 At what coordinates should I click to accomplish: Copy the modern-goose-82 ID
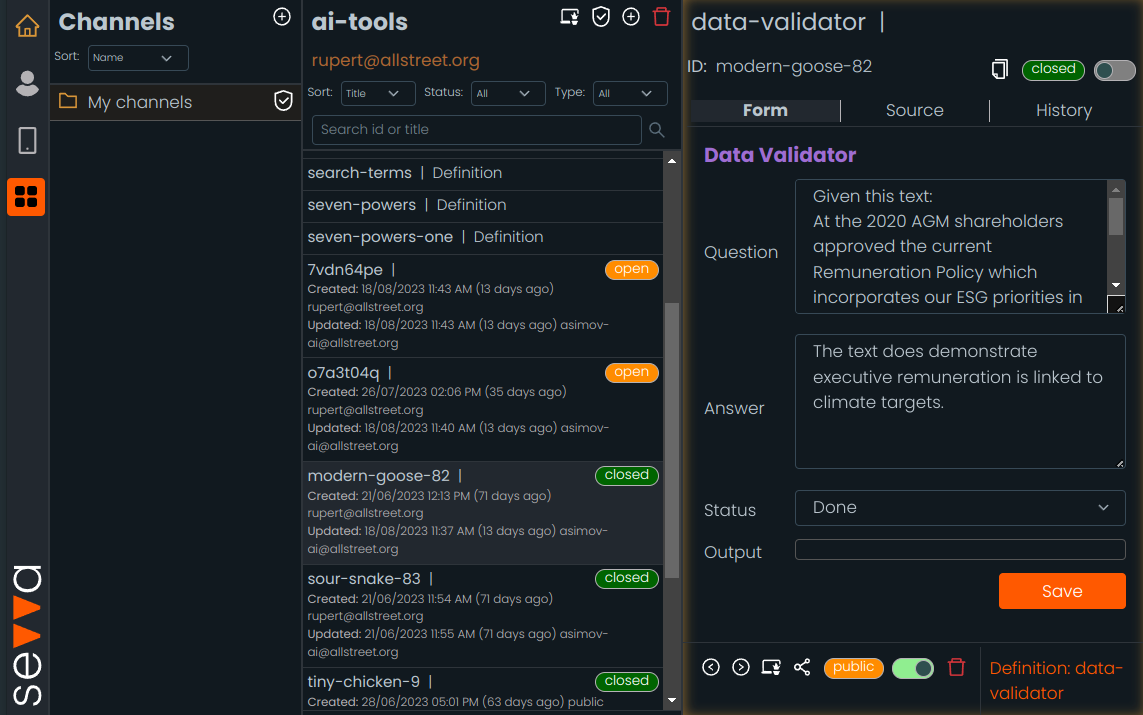point(999,69)
